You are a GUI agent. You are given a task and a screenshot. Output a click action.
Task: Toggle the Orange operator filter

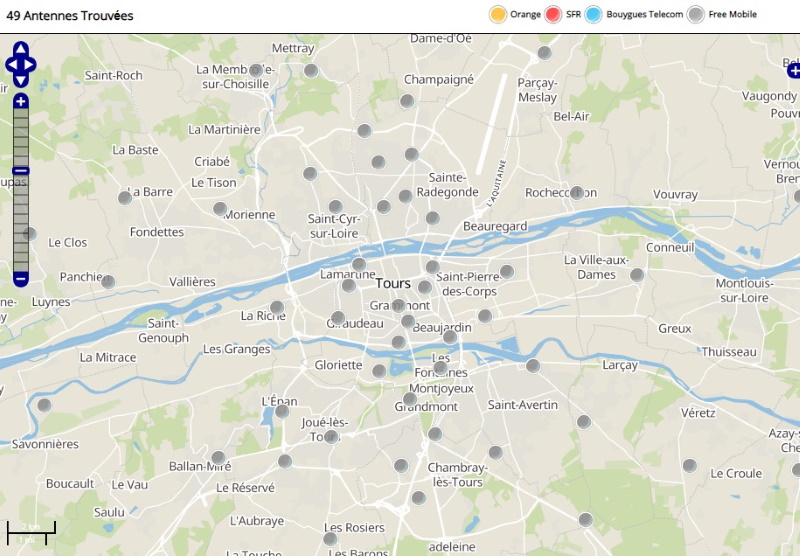click(x=497, y=14)
